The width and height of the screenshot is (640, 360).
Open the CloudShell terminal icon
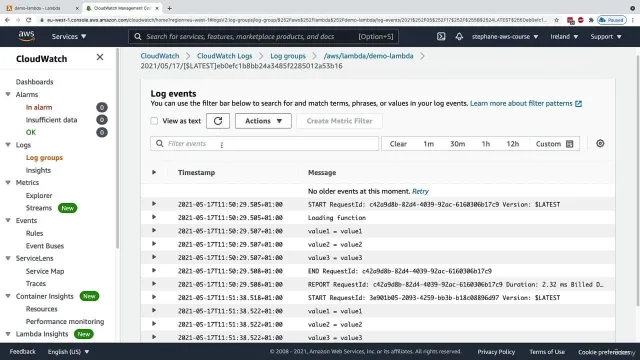[x=441, y=36]
